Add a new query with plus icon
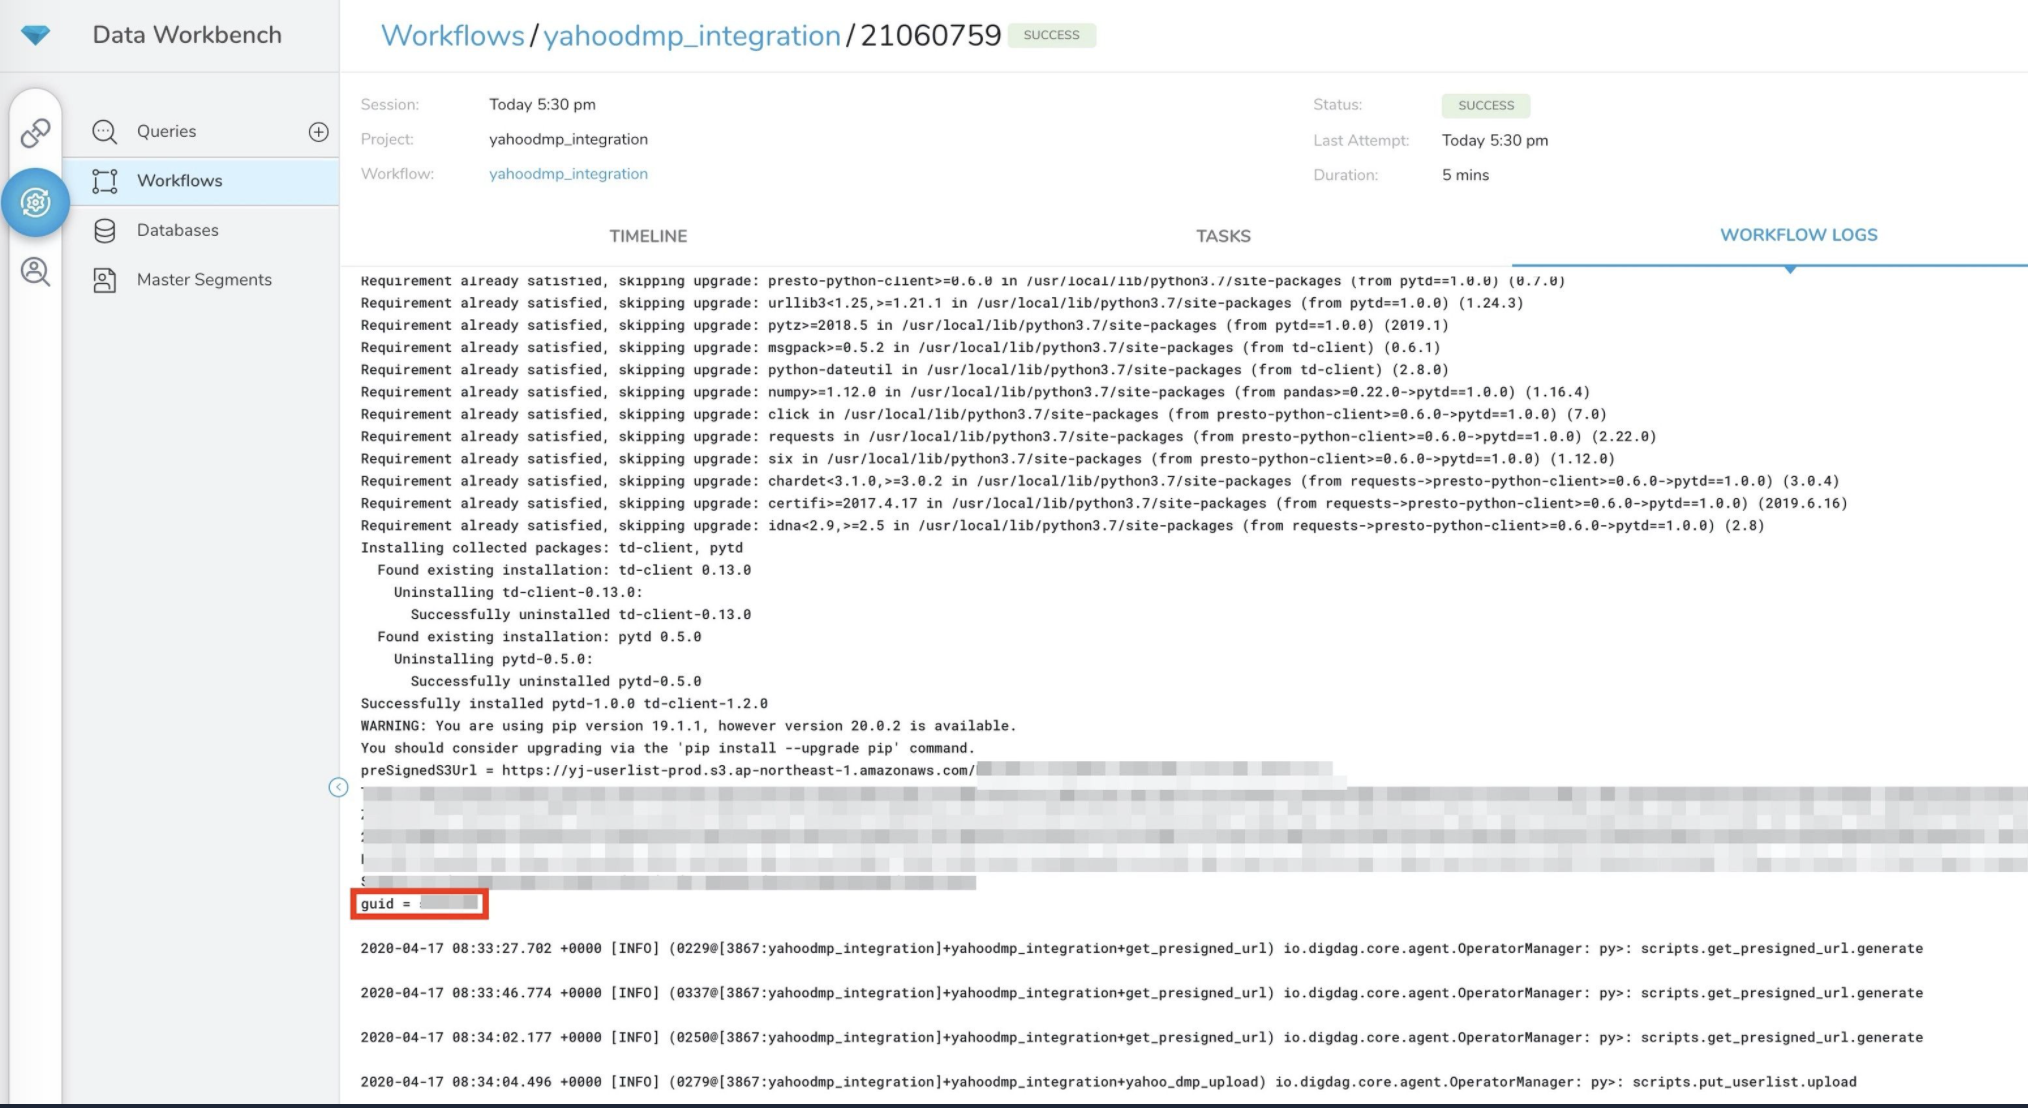 click(x=318, y=131)
